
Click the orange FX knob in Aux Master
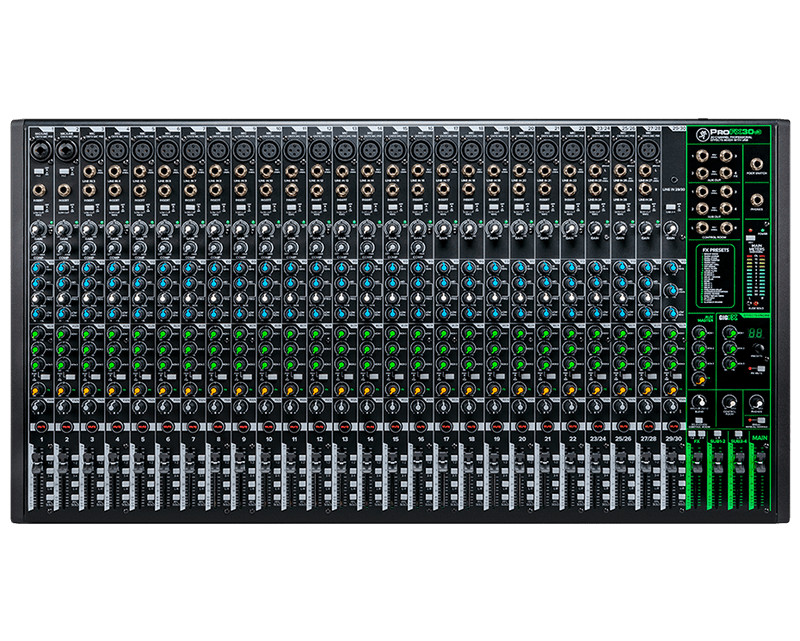point(698,378)
